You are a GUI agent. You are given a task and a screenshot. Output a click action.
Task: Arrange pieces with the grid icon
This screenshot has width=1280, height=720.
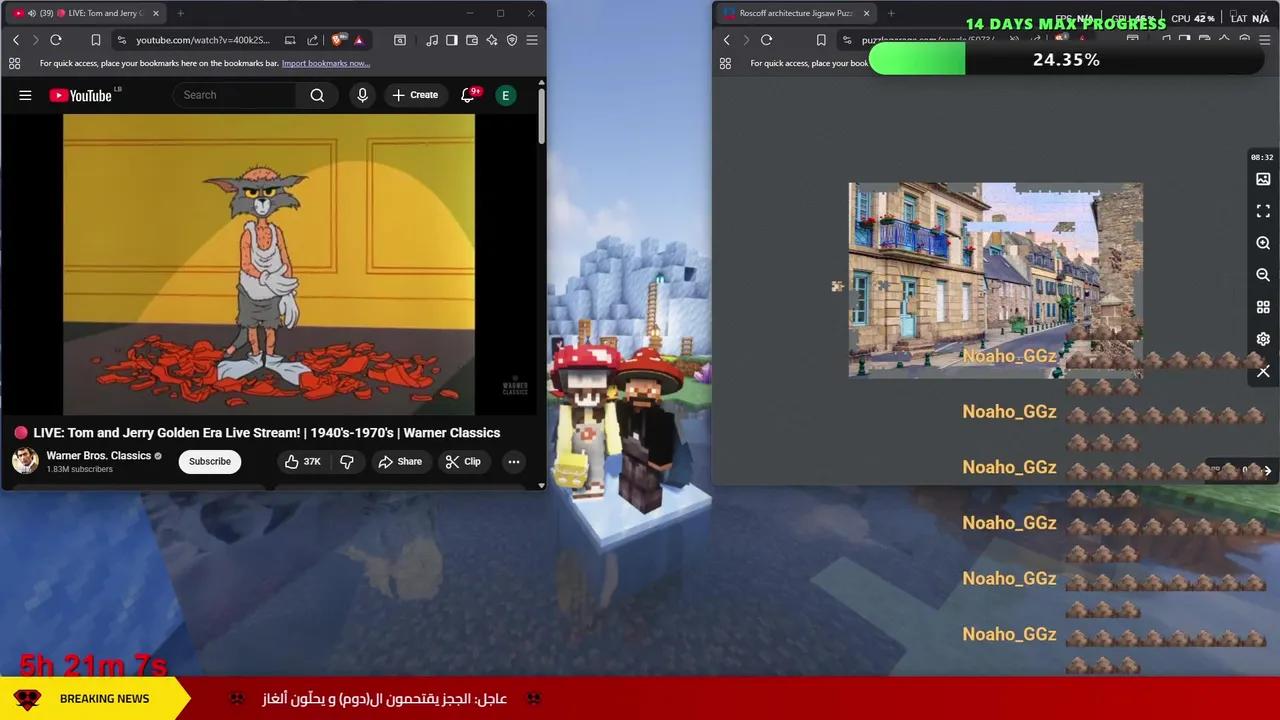1263,307
